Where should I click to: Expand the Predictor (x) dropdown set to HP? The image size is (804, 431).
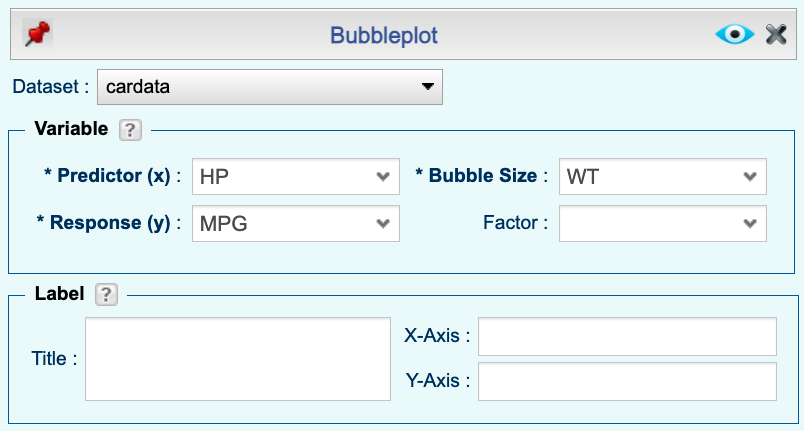295,176
